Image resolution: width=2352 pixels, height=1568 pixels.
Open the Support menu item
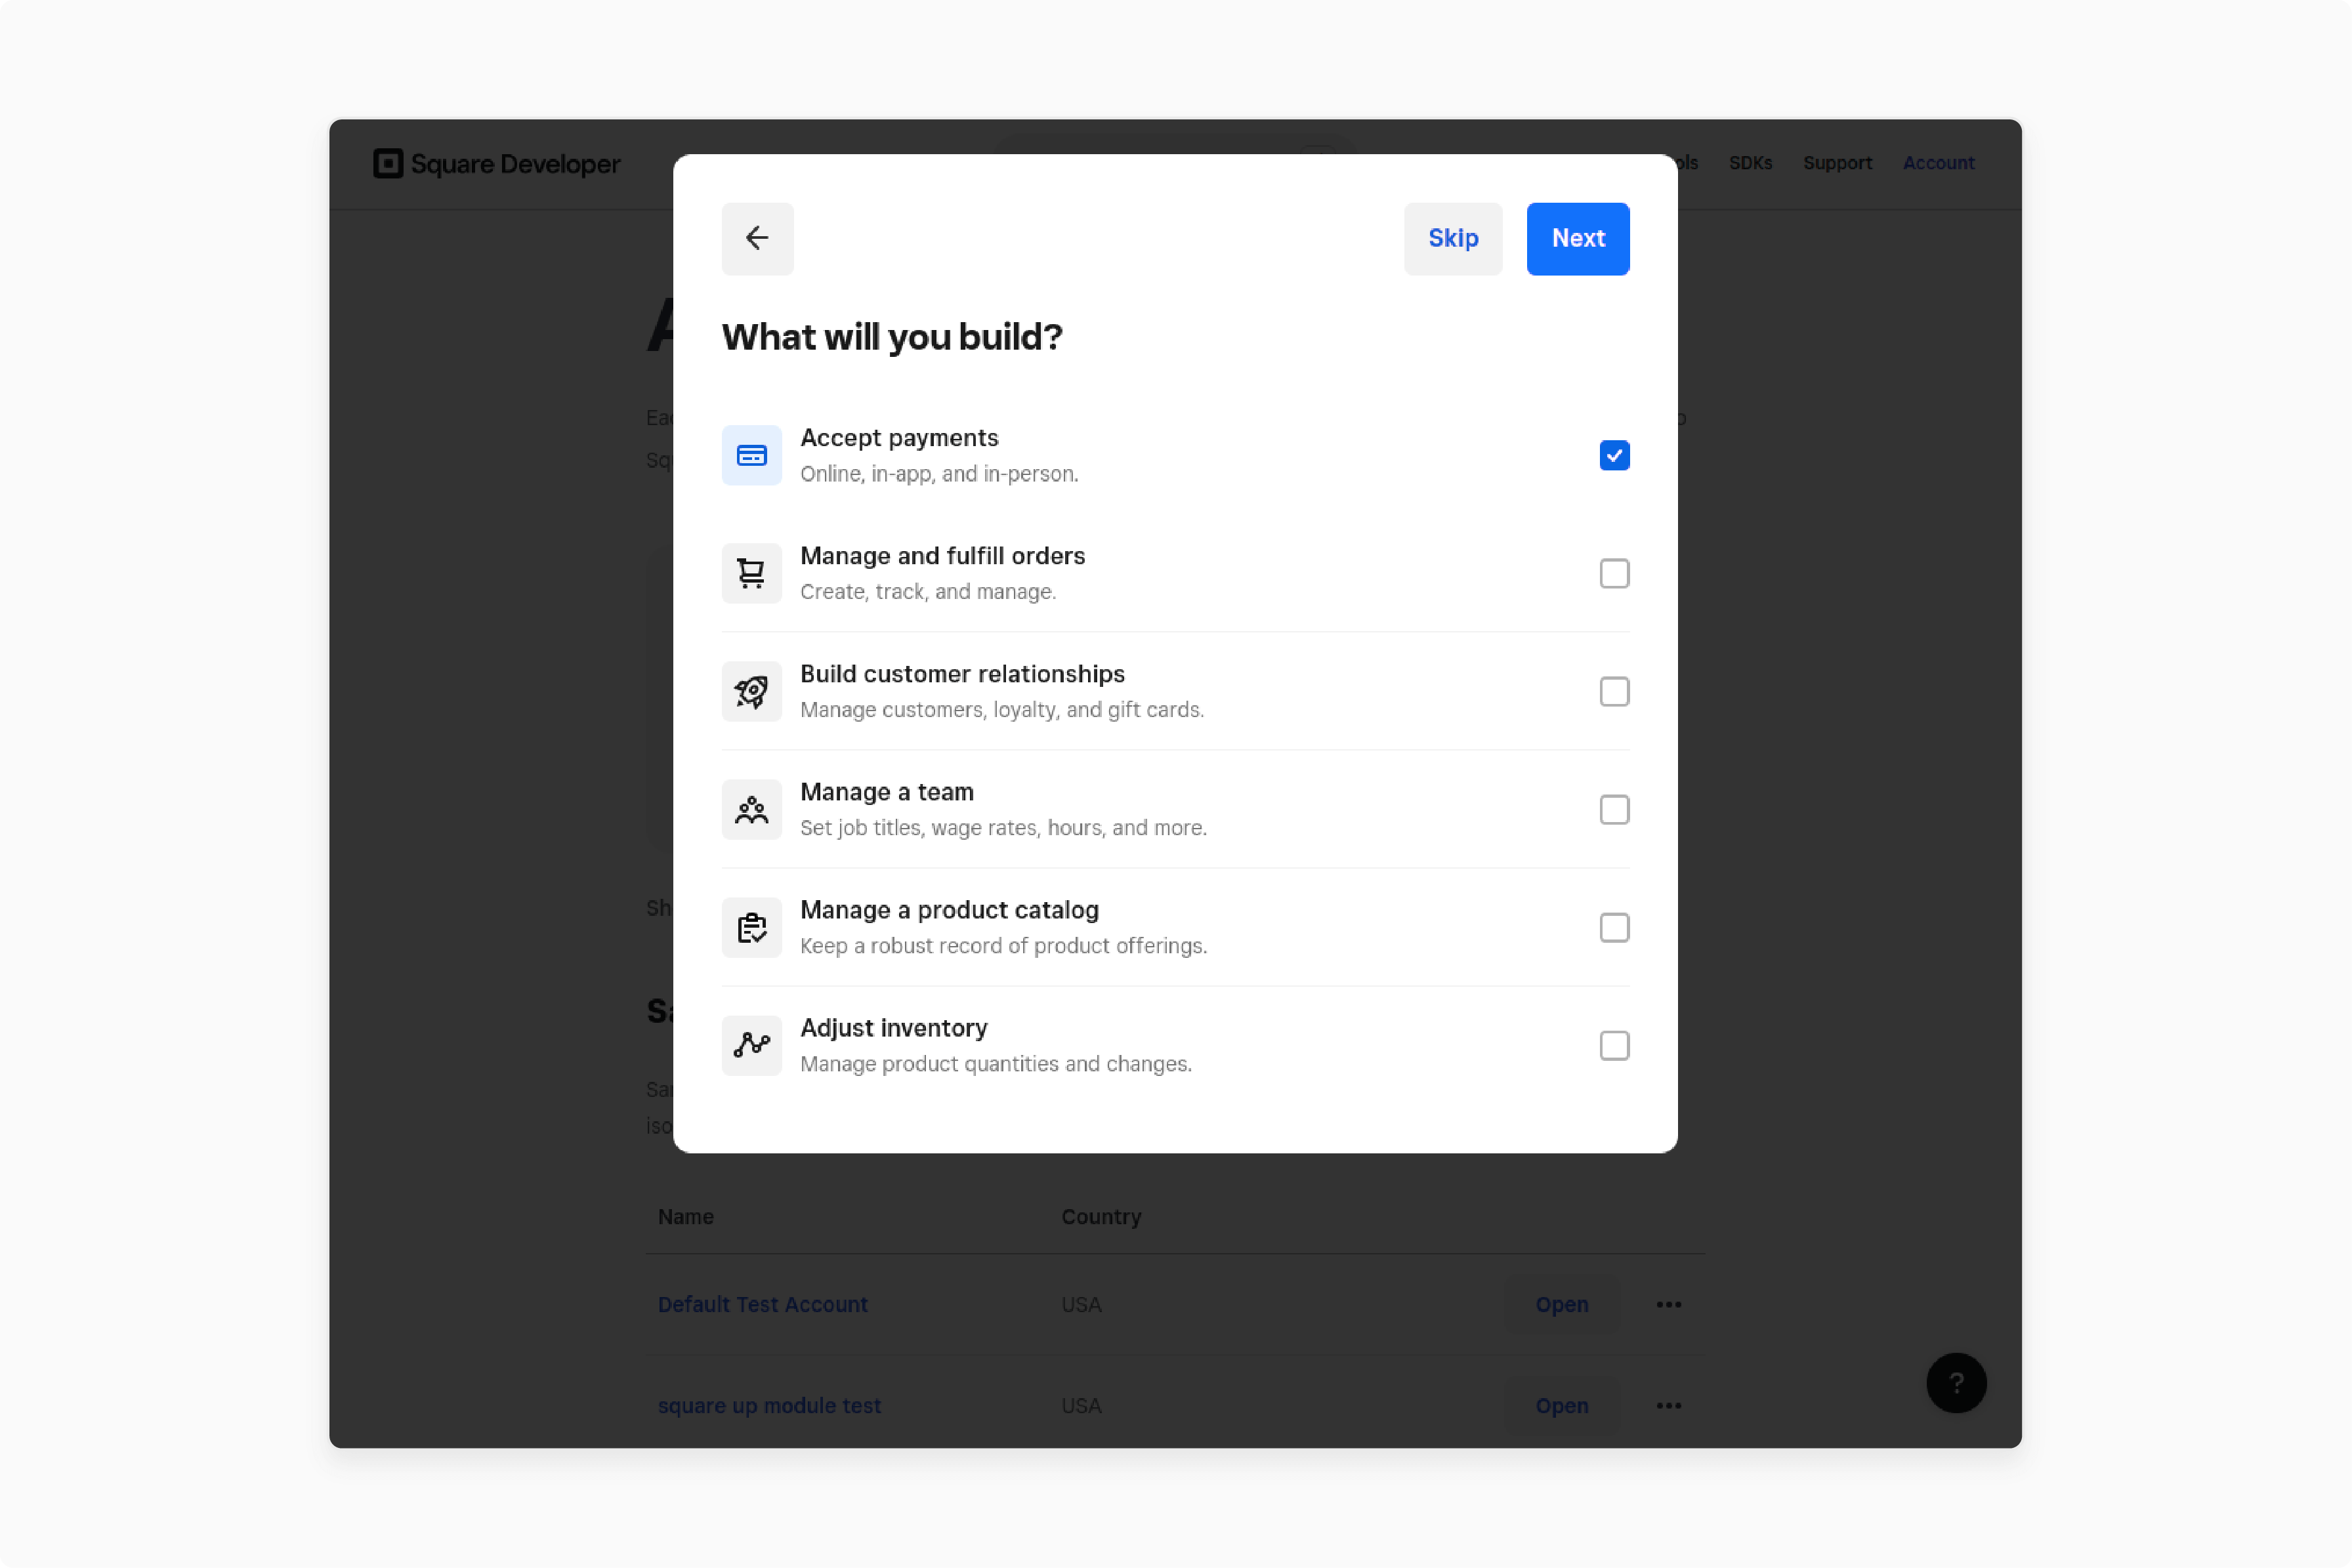coord(1839,163)
